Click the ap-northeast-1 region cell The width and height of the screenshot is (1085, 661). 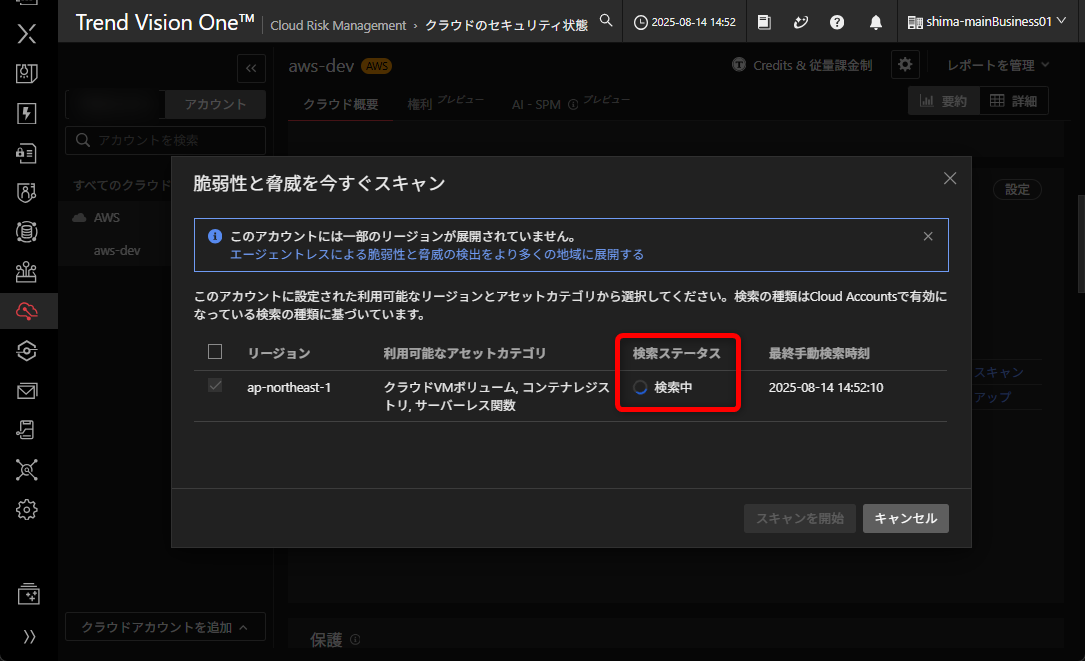coord(289,388)
